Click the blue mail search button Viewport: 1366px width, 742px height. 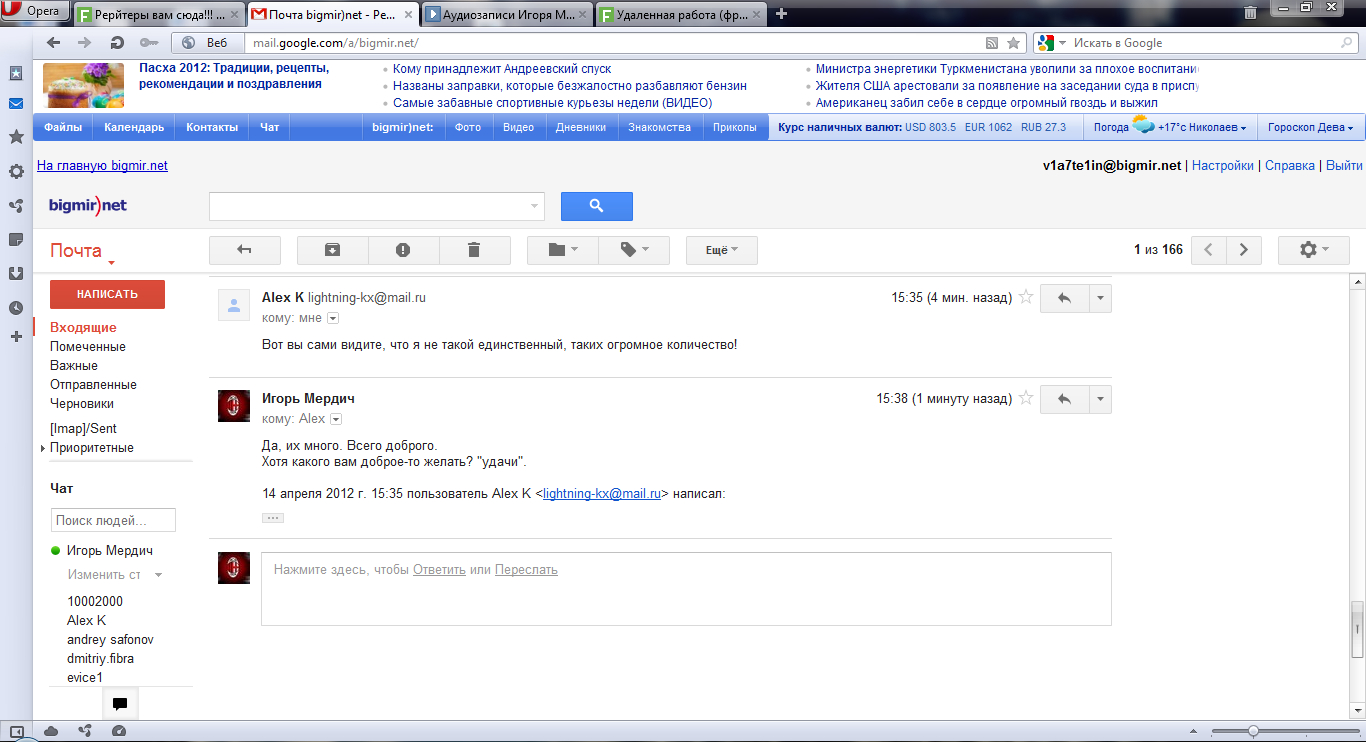tap(597, 206)
